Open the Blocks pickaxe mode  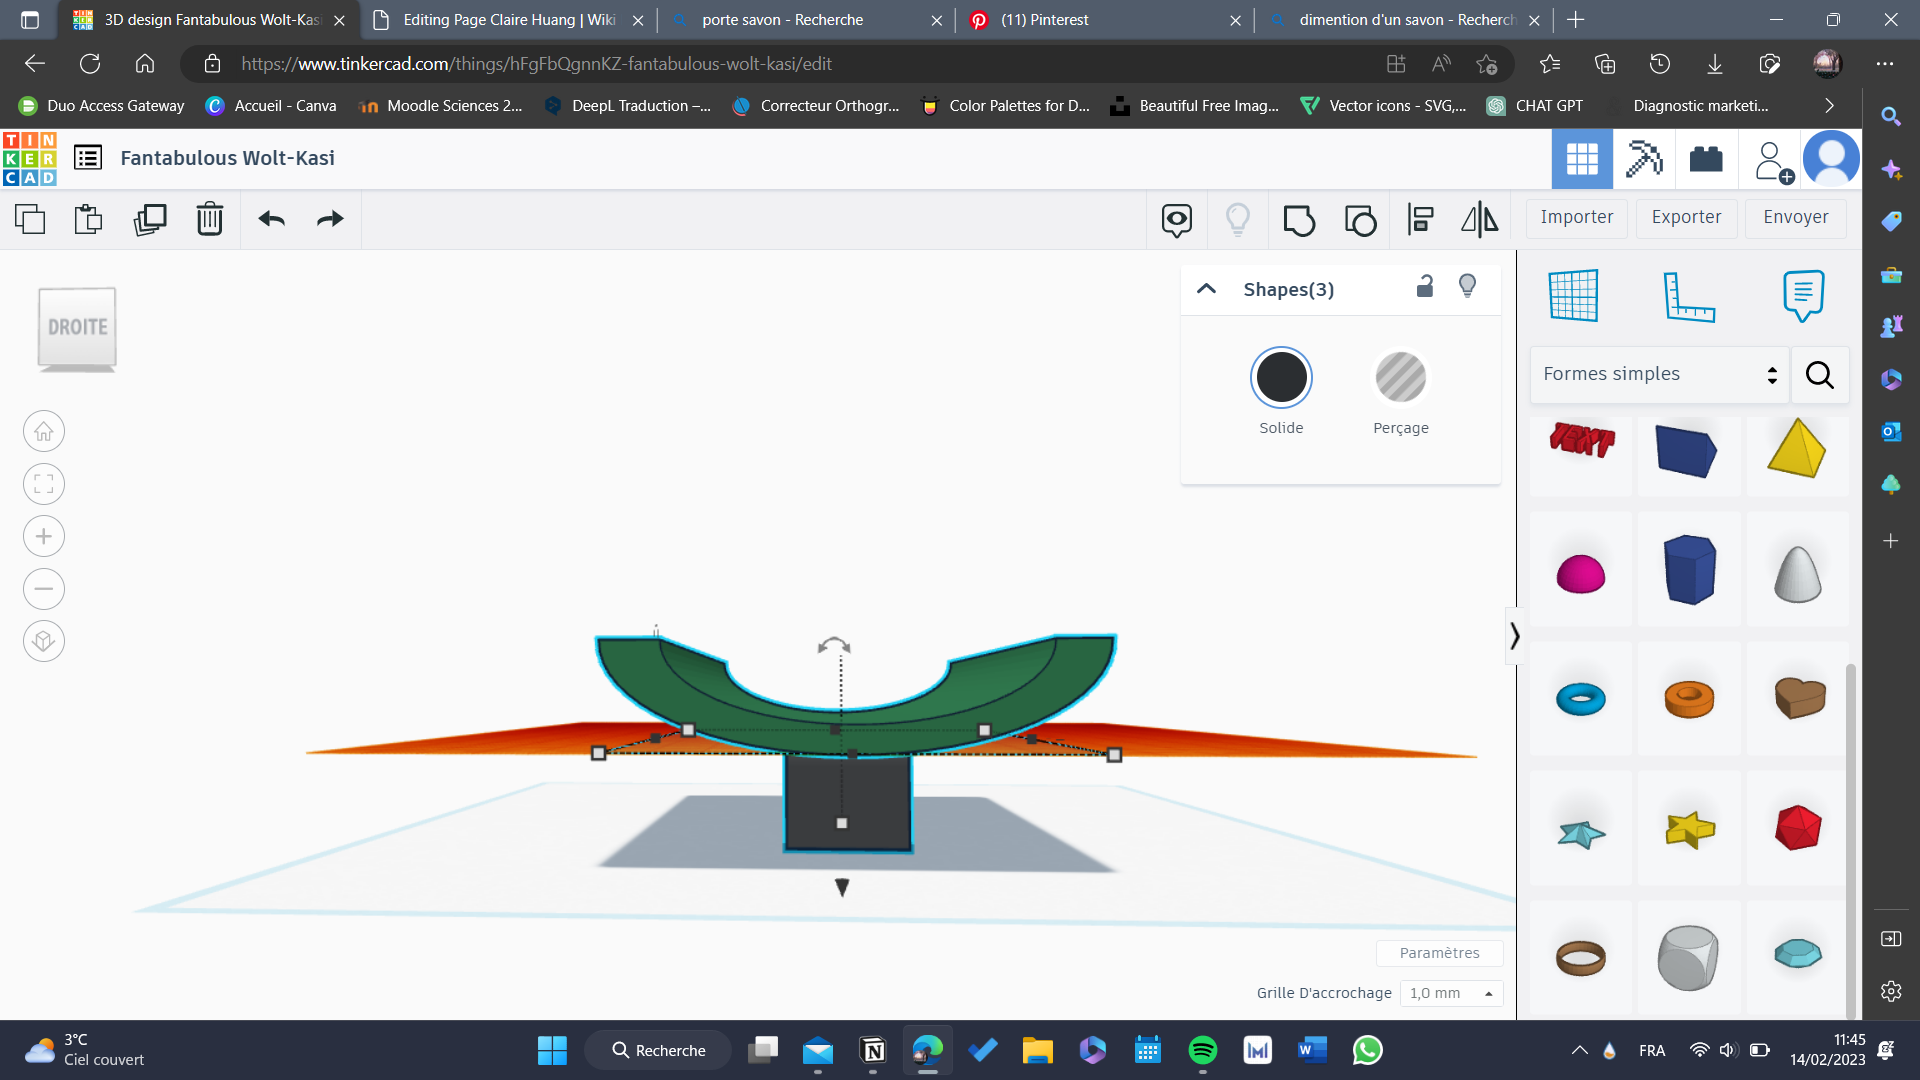[x=1644, y=158]
